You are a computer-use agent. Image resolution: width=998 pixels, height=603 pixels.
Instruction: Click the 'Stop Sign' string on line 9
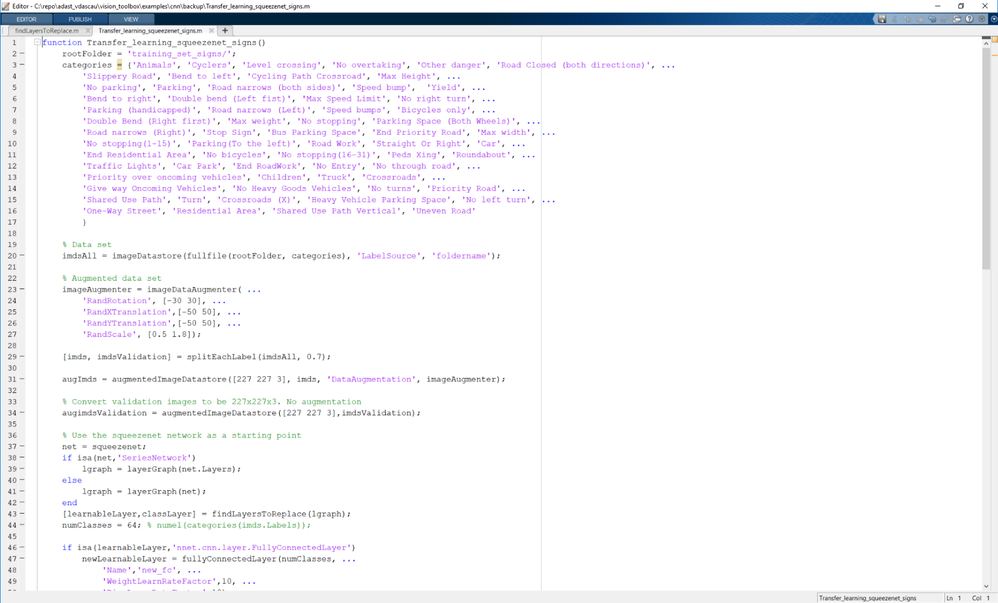point(230,132)
